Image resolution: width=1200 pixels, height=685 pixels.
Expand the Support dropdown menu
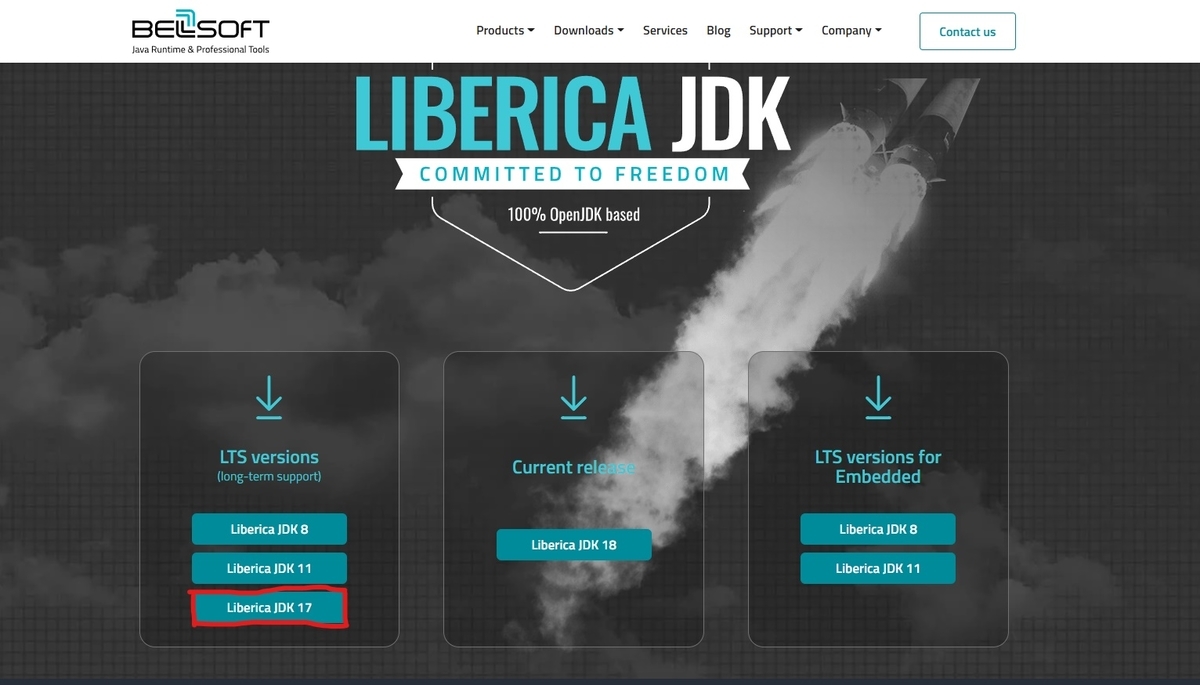[776, 31]
